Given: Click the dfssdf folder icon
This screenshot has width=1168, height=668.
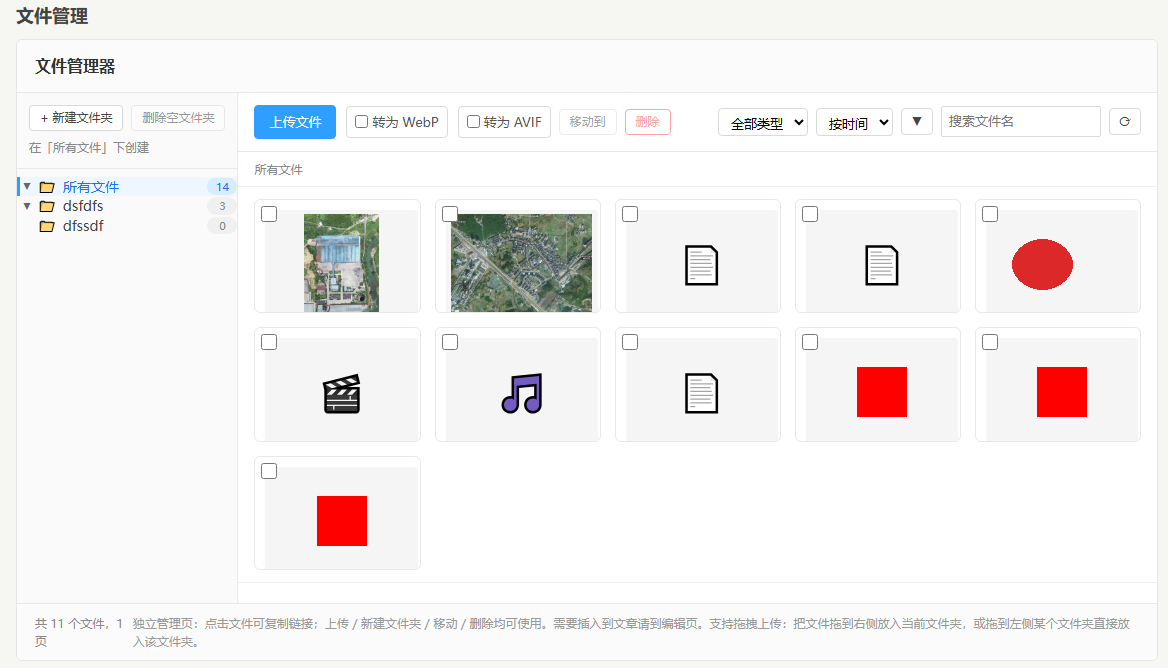Looking at the screenshot, I should pyautogui.click(x=47, y=226).
